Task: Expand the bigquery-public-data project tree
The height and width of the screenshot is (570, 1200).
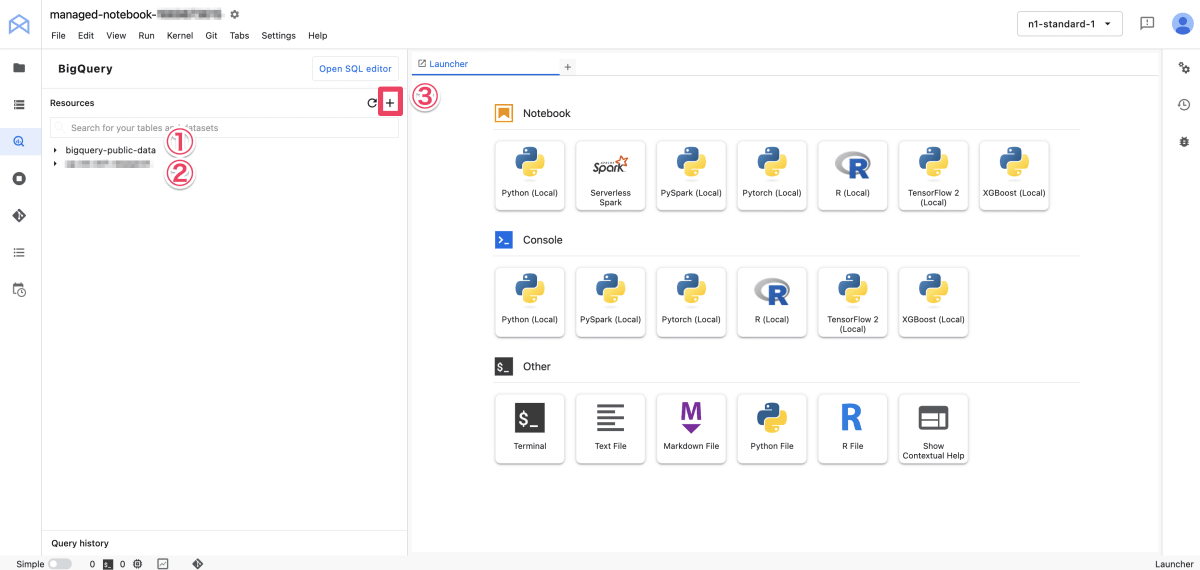Action: pos(55,150)
